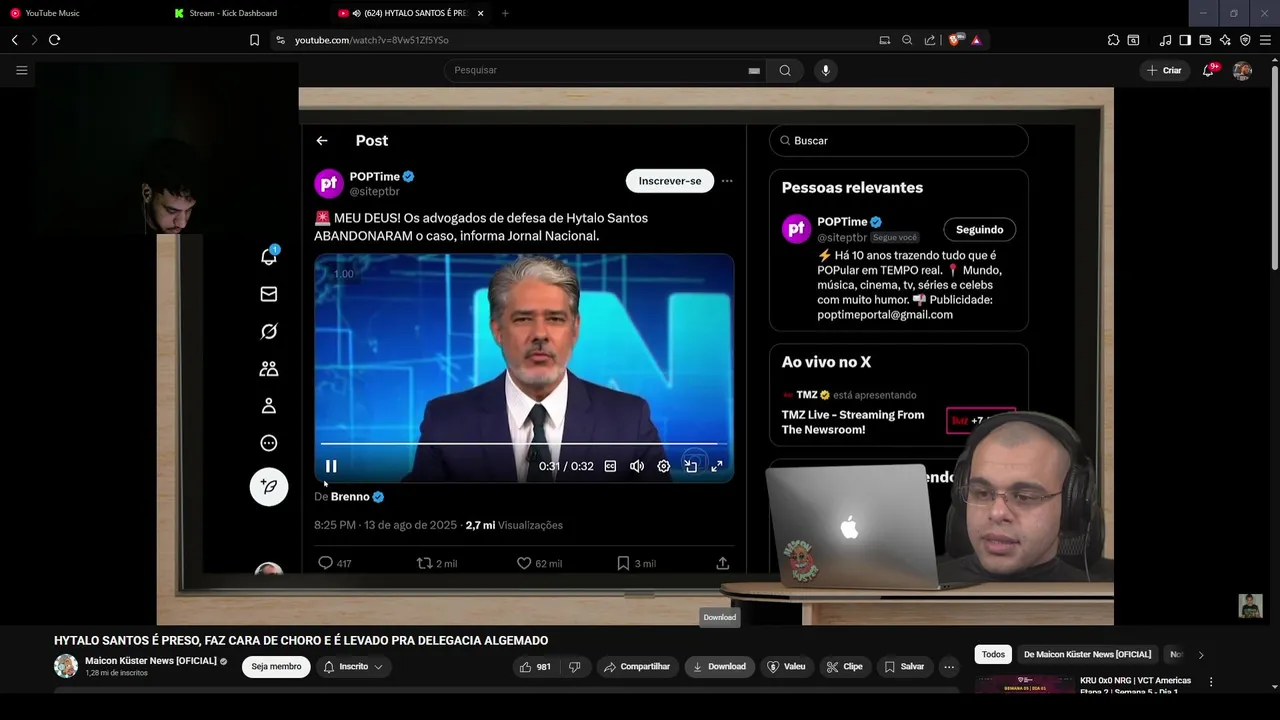Viewport: 1280px width, 720px height.
Task: Dislike the video with thumbs-down
Action: tap(574, 667)
